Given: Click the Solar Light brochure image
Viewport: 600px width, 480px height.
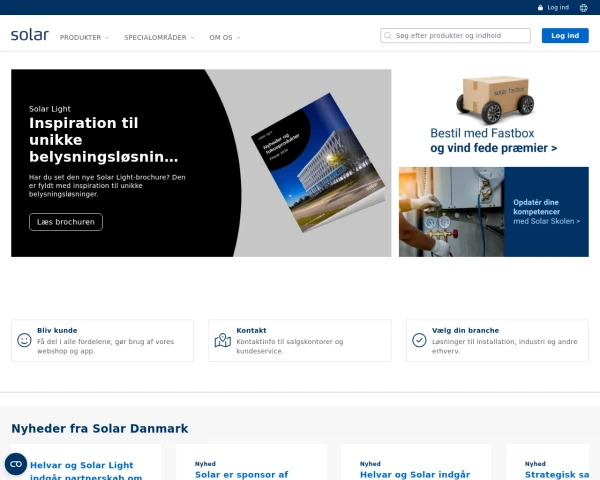Looking at the screenshot, I should (318, 162).
